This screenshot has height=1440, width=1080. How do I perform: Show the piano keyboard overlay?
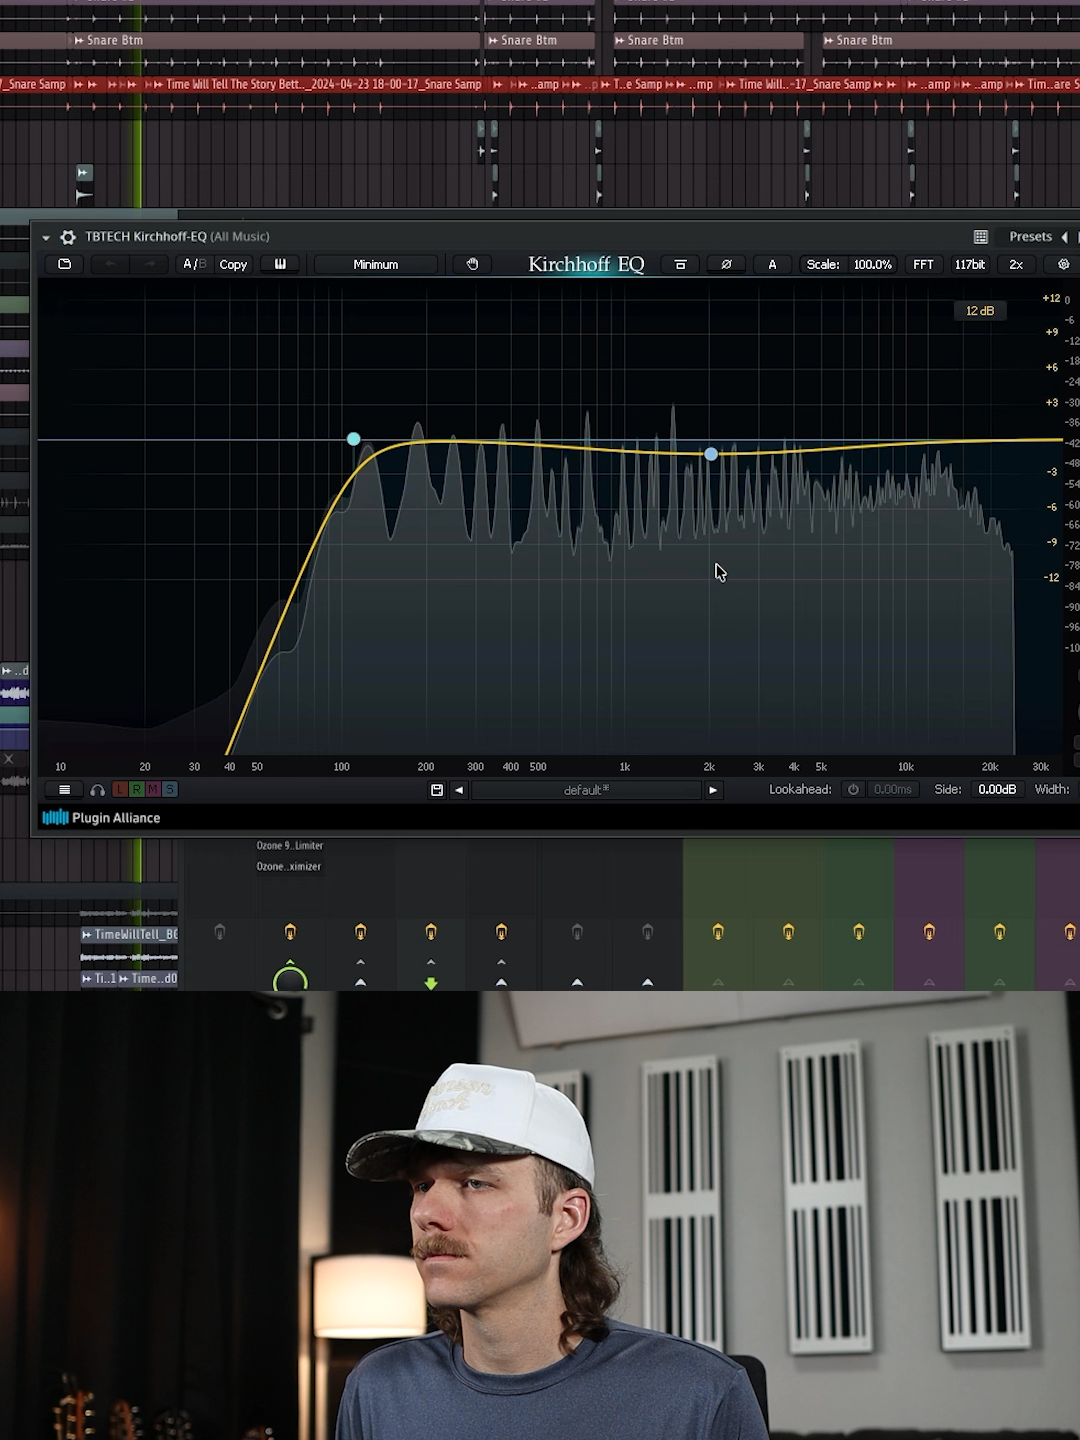[x=280, y=264]
